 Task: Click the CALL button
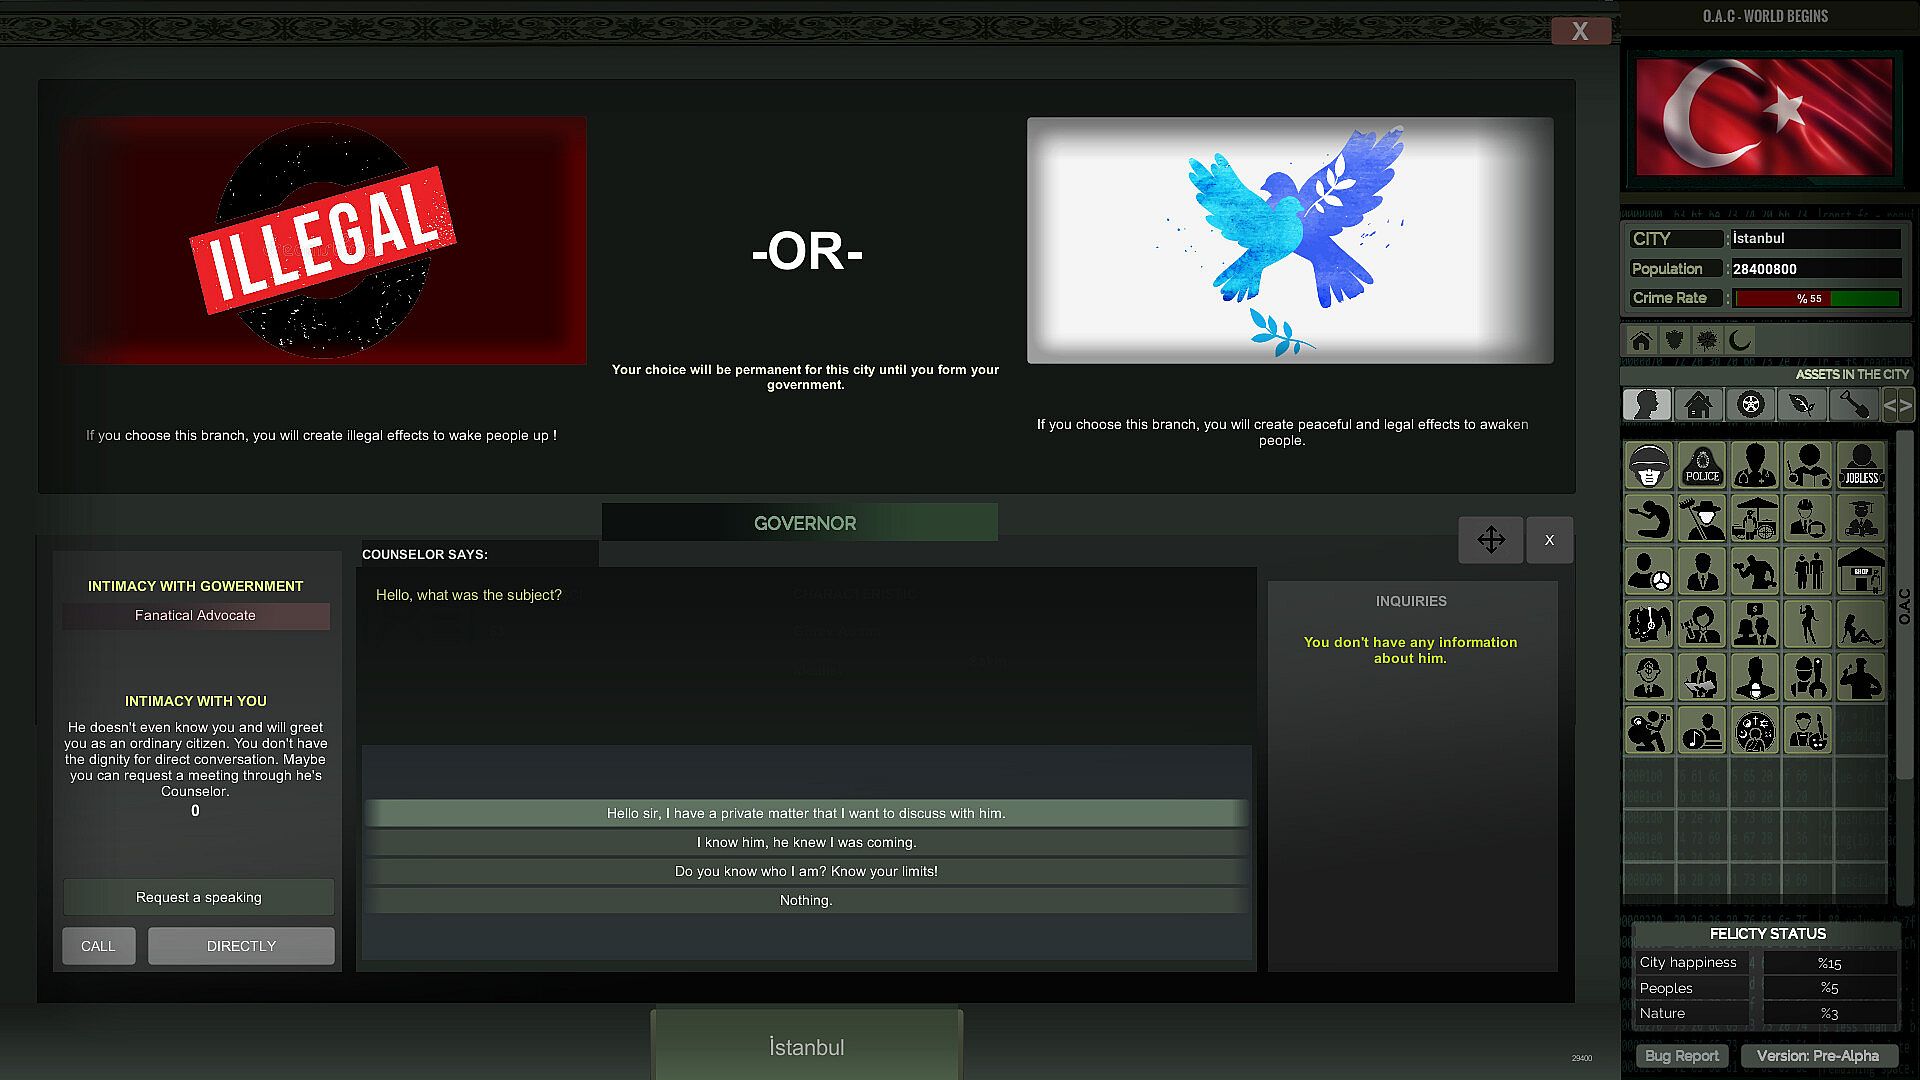[98, 946]
